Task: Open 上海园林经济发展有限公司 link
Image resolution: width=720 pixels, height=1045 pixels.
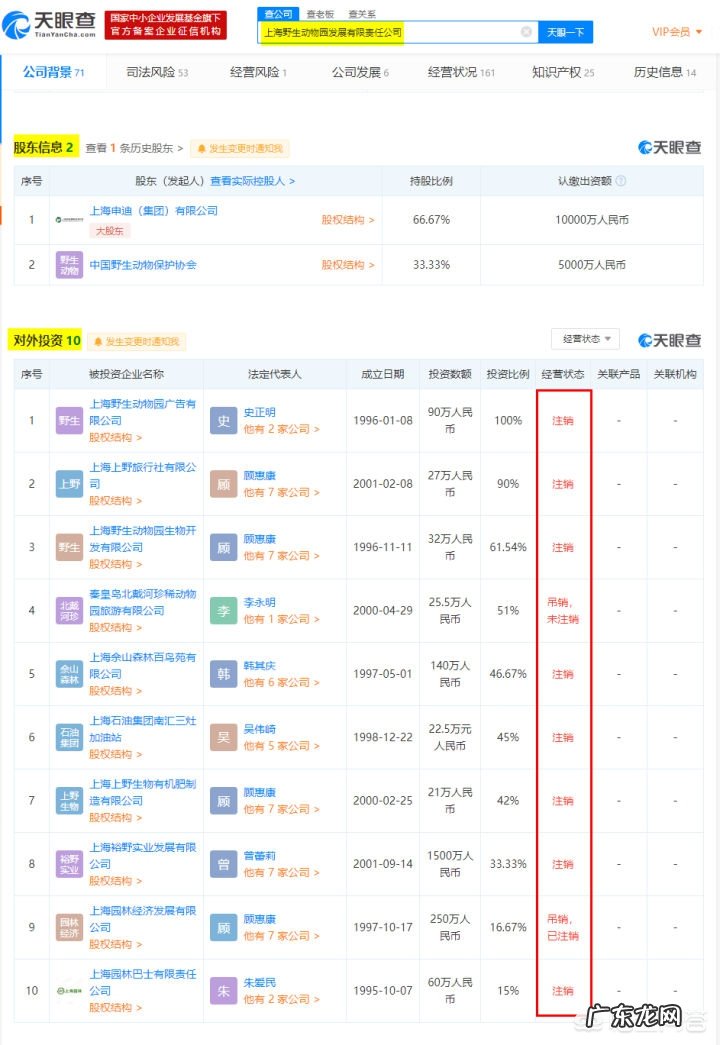Action: (143, 918)
